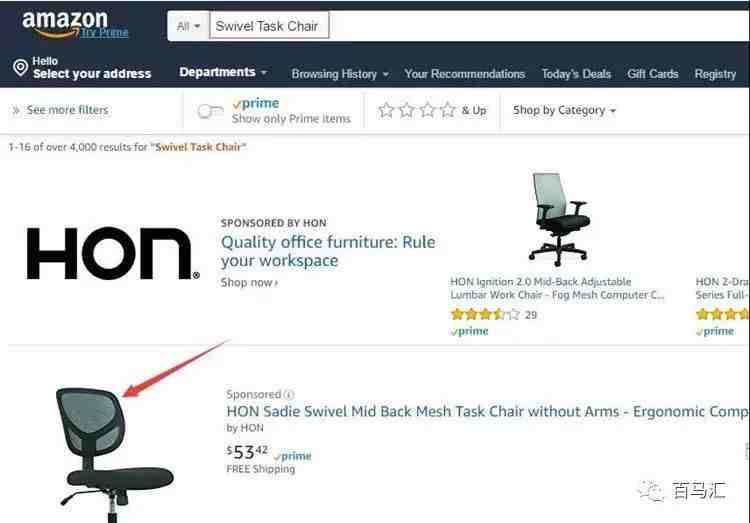Click the Try Prime link
750x523 pixels.
104,33
